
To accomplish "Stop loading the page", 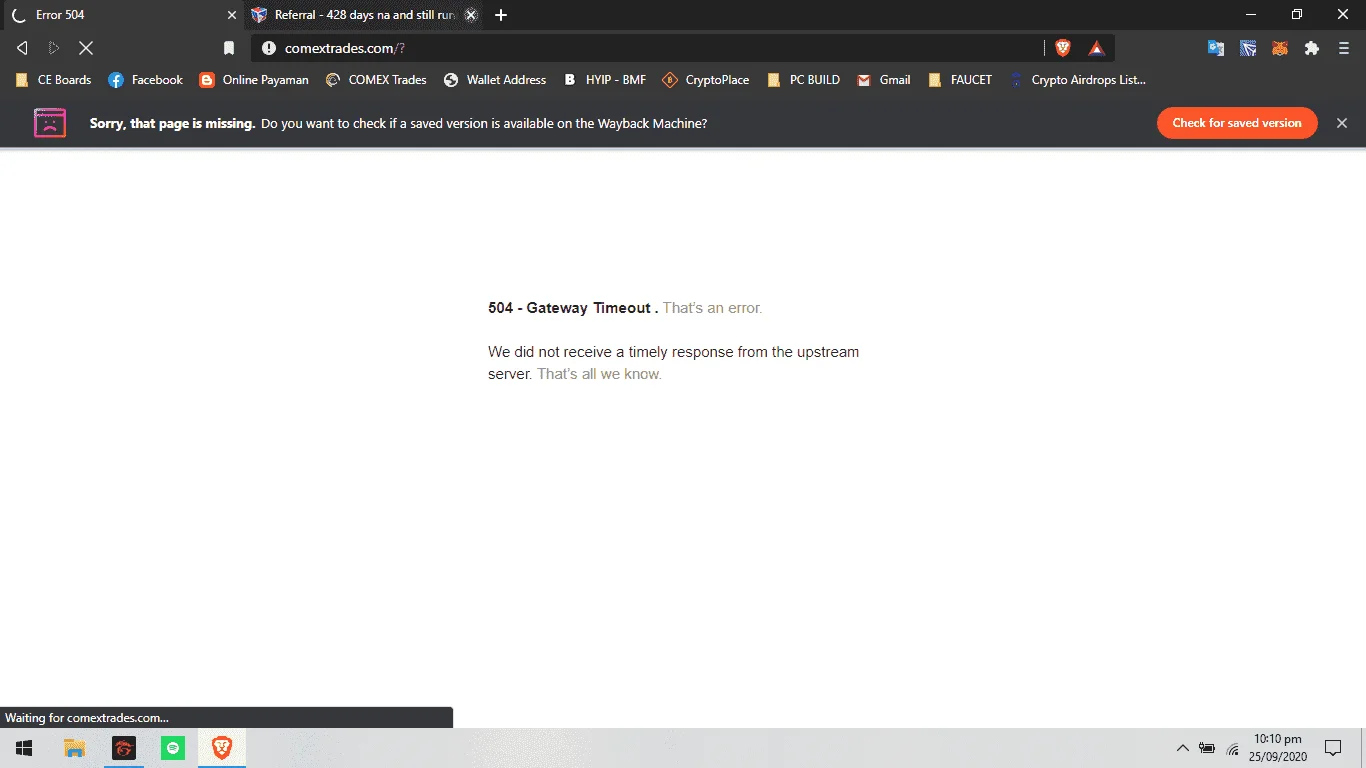I will click(86, 48).
